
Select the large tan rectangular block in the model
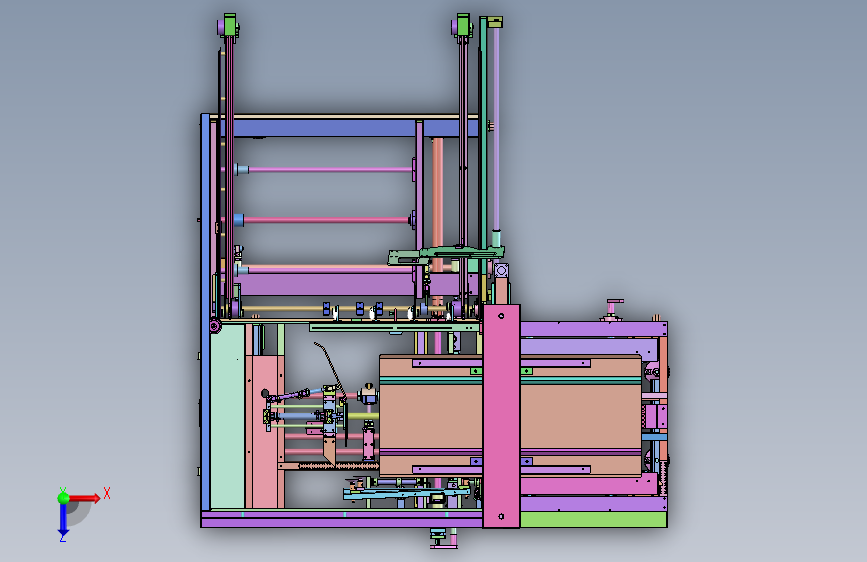[x=431, y=416]
